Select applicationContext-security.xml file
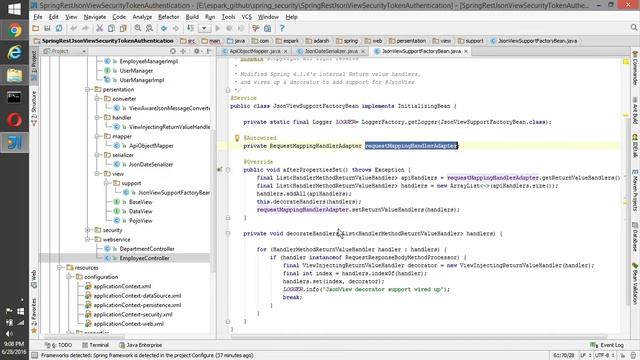The image size is (640, 360). point(133,315)
